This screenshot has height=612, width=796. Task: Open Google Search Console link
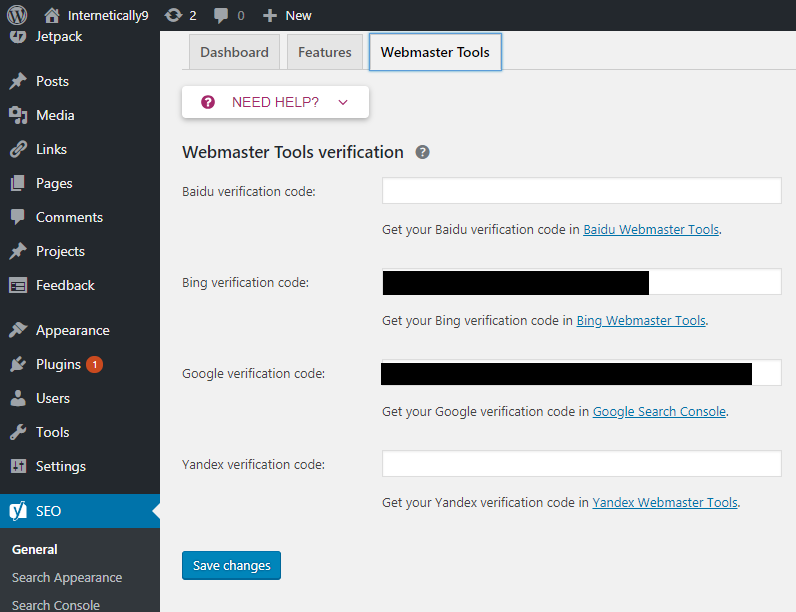(659, 411)
